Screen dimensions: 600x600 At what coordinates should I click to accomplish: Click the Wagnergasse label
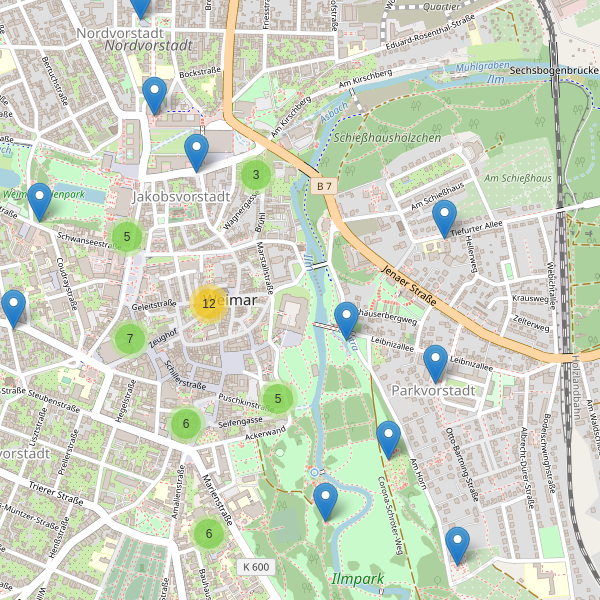[x=241, y=211]
